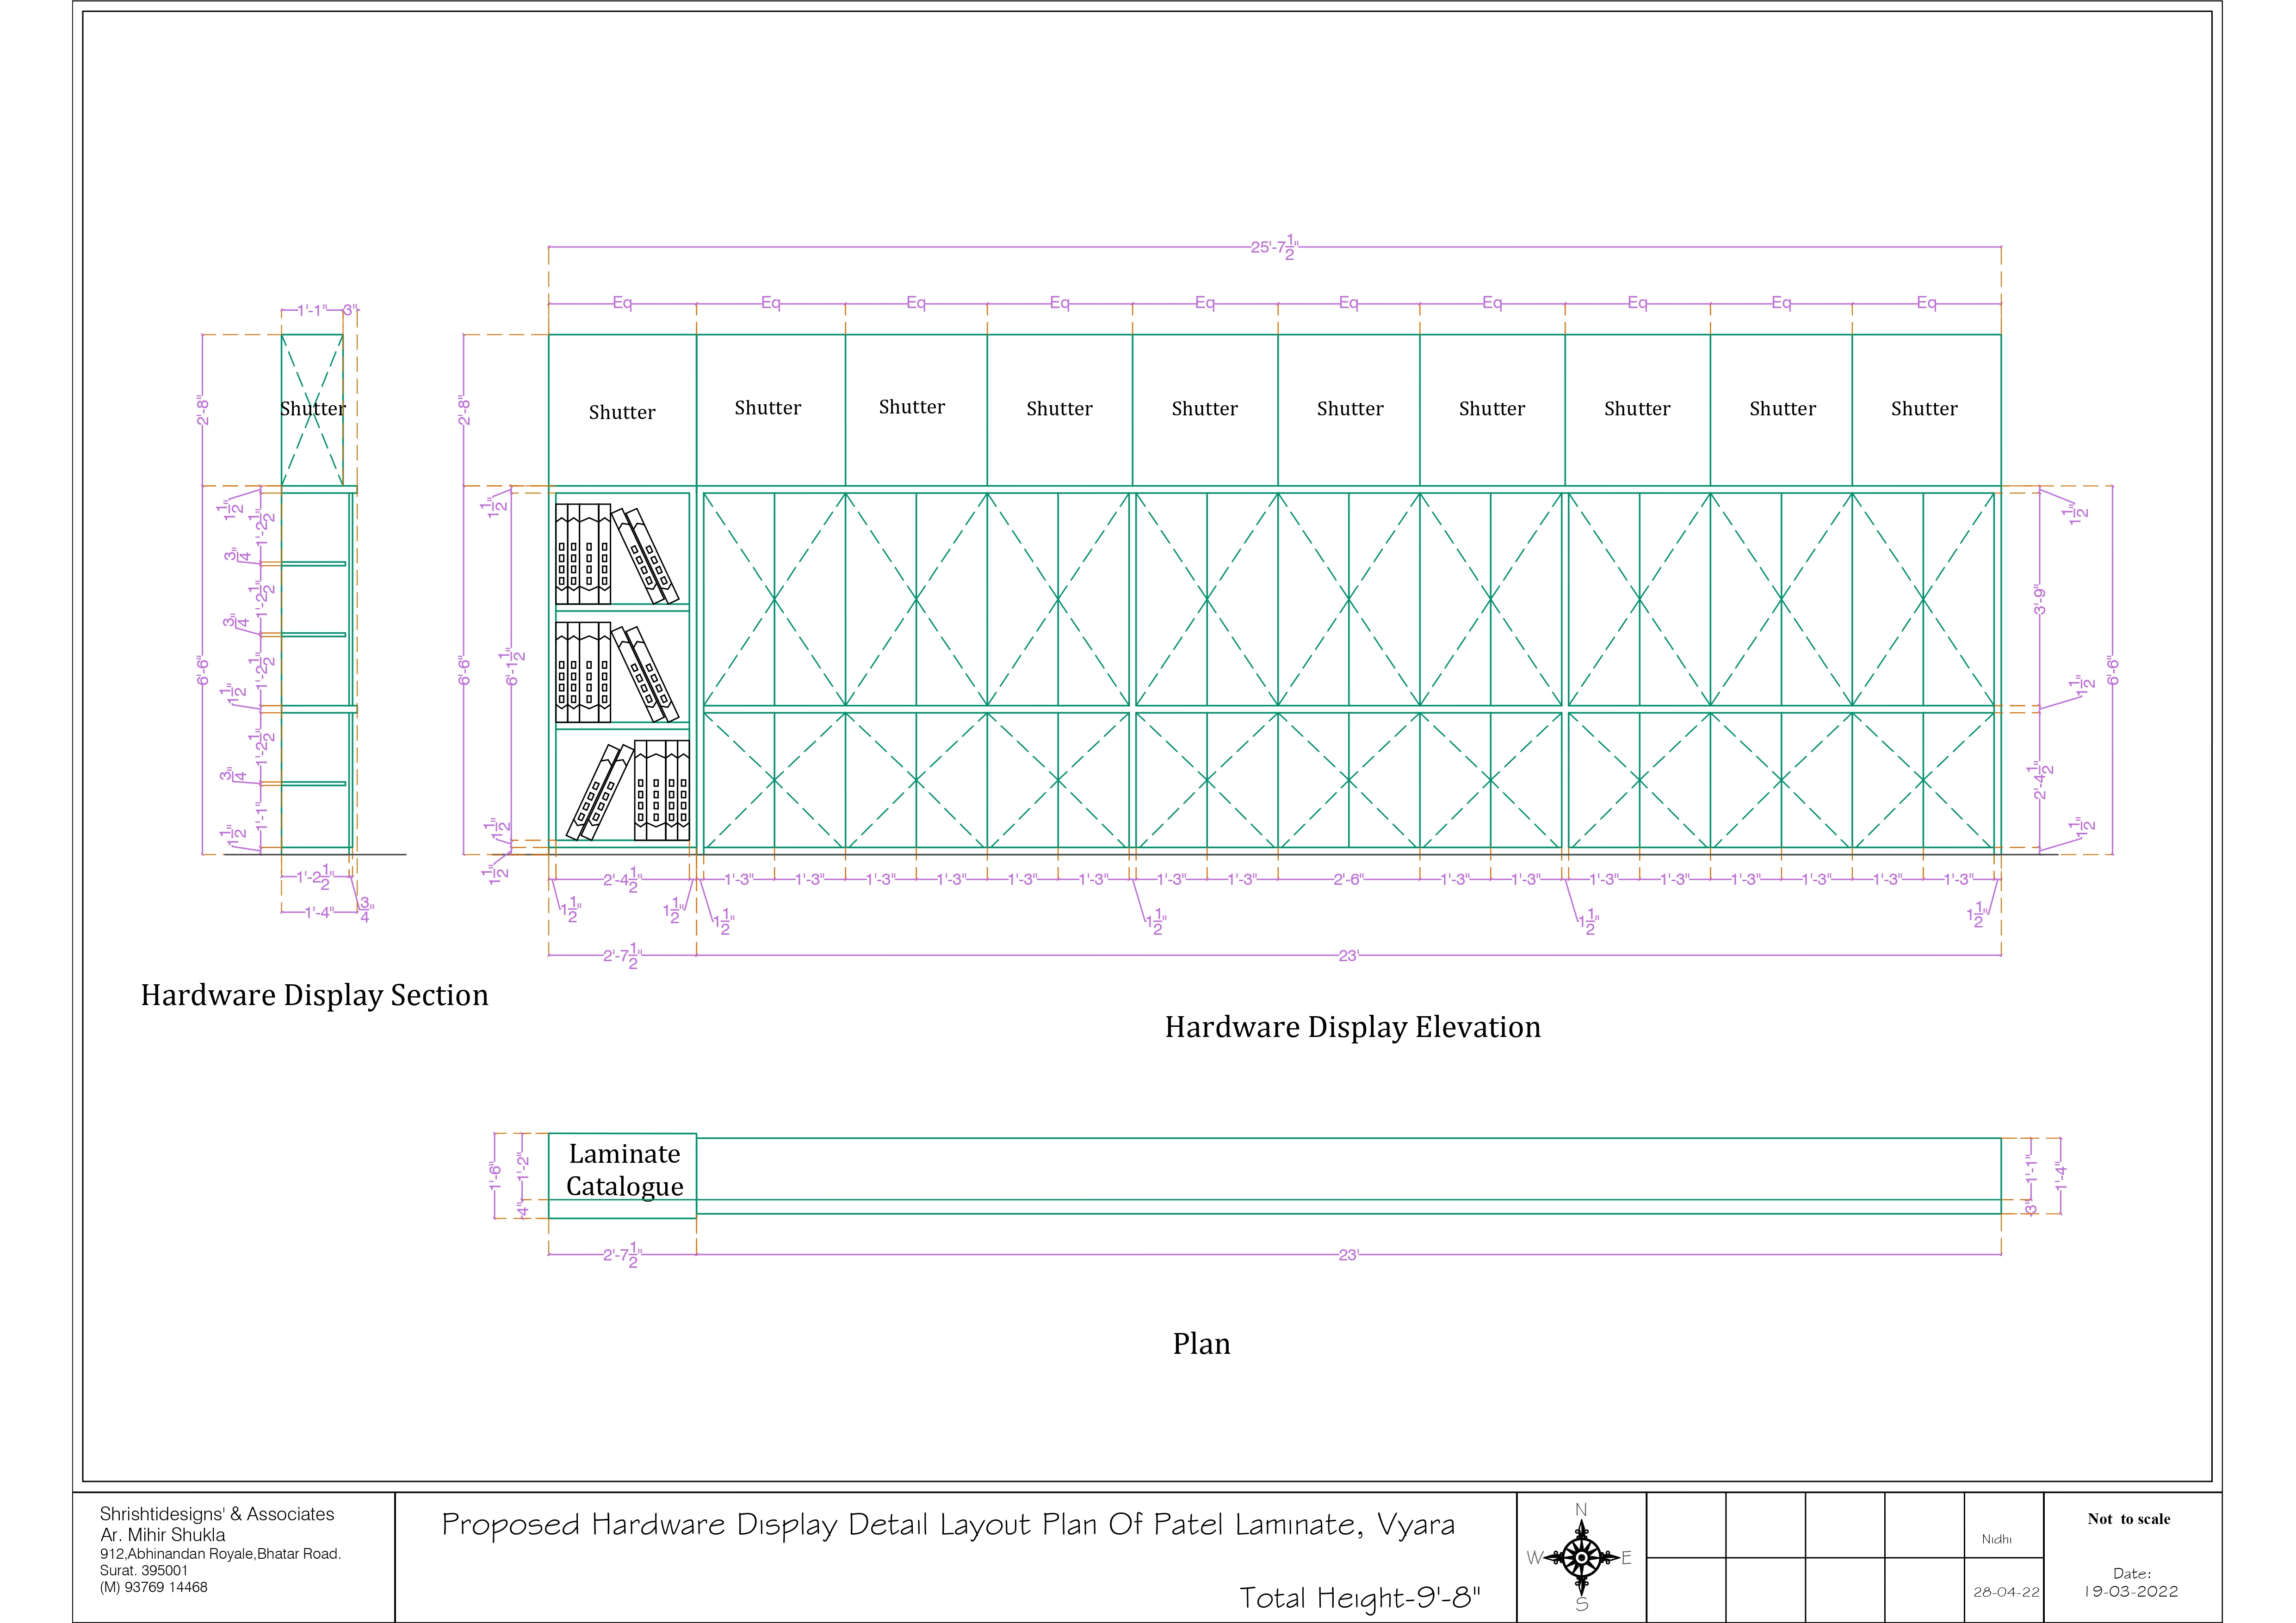Viewport: 2296px width, 1623px height.
Task: Select the 3'-9" vertical dimension on right side
Action: coord(2040,600)
